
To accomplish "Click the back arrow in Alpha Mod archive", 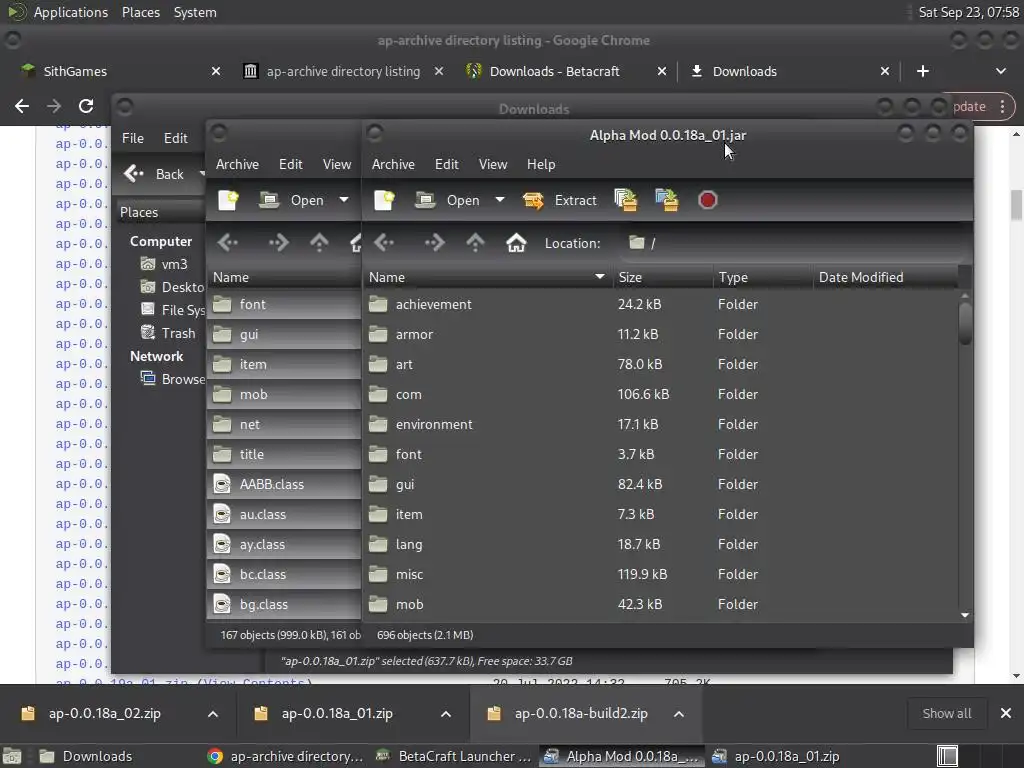I will pos(384,244).
